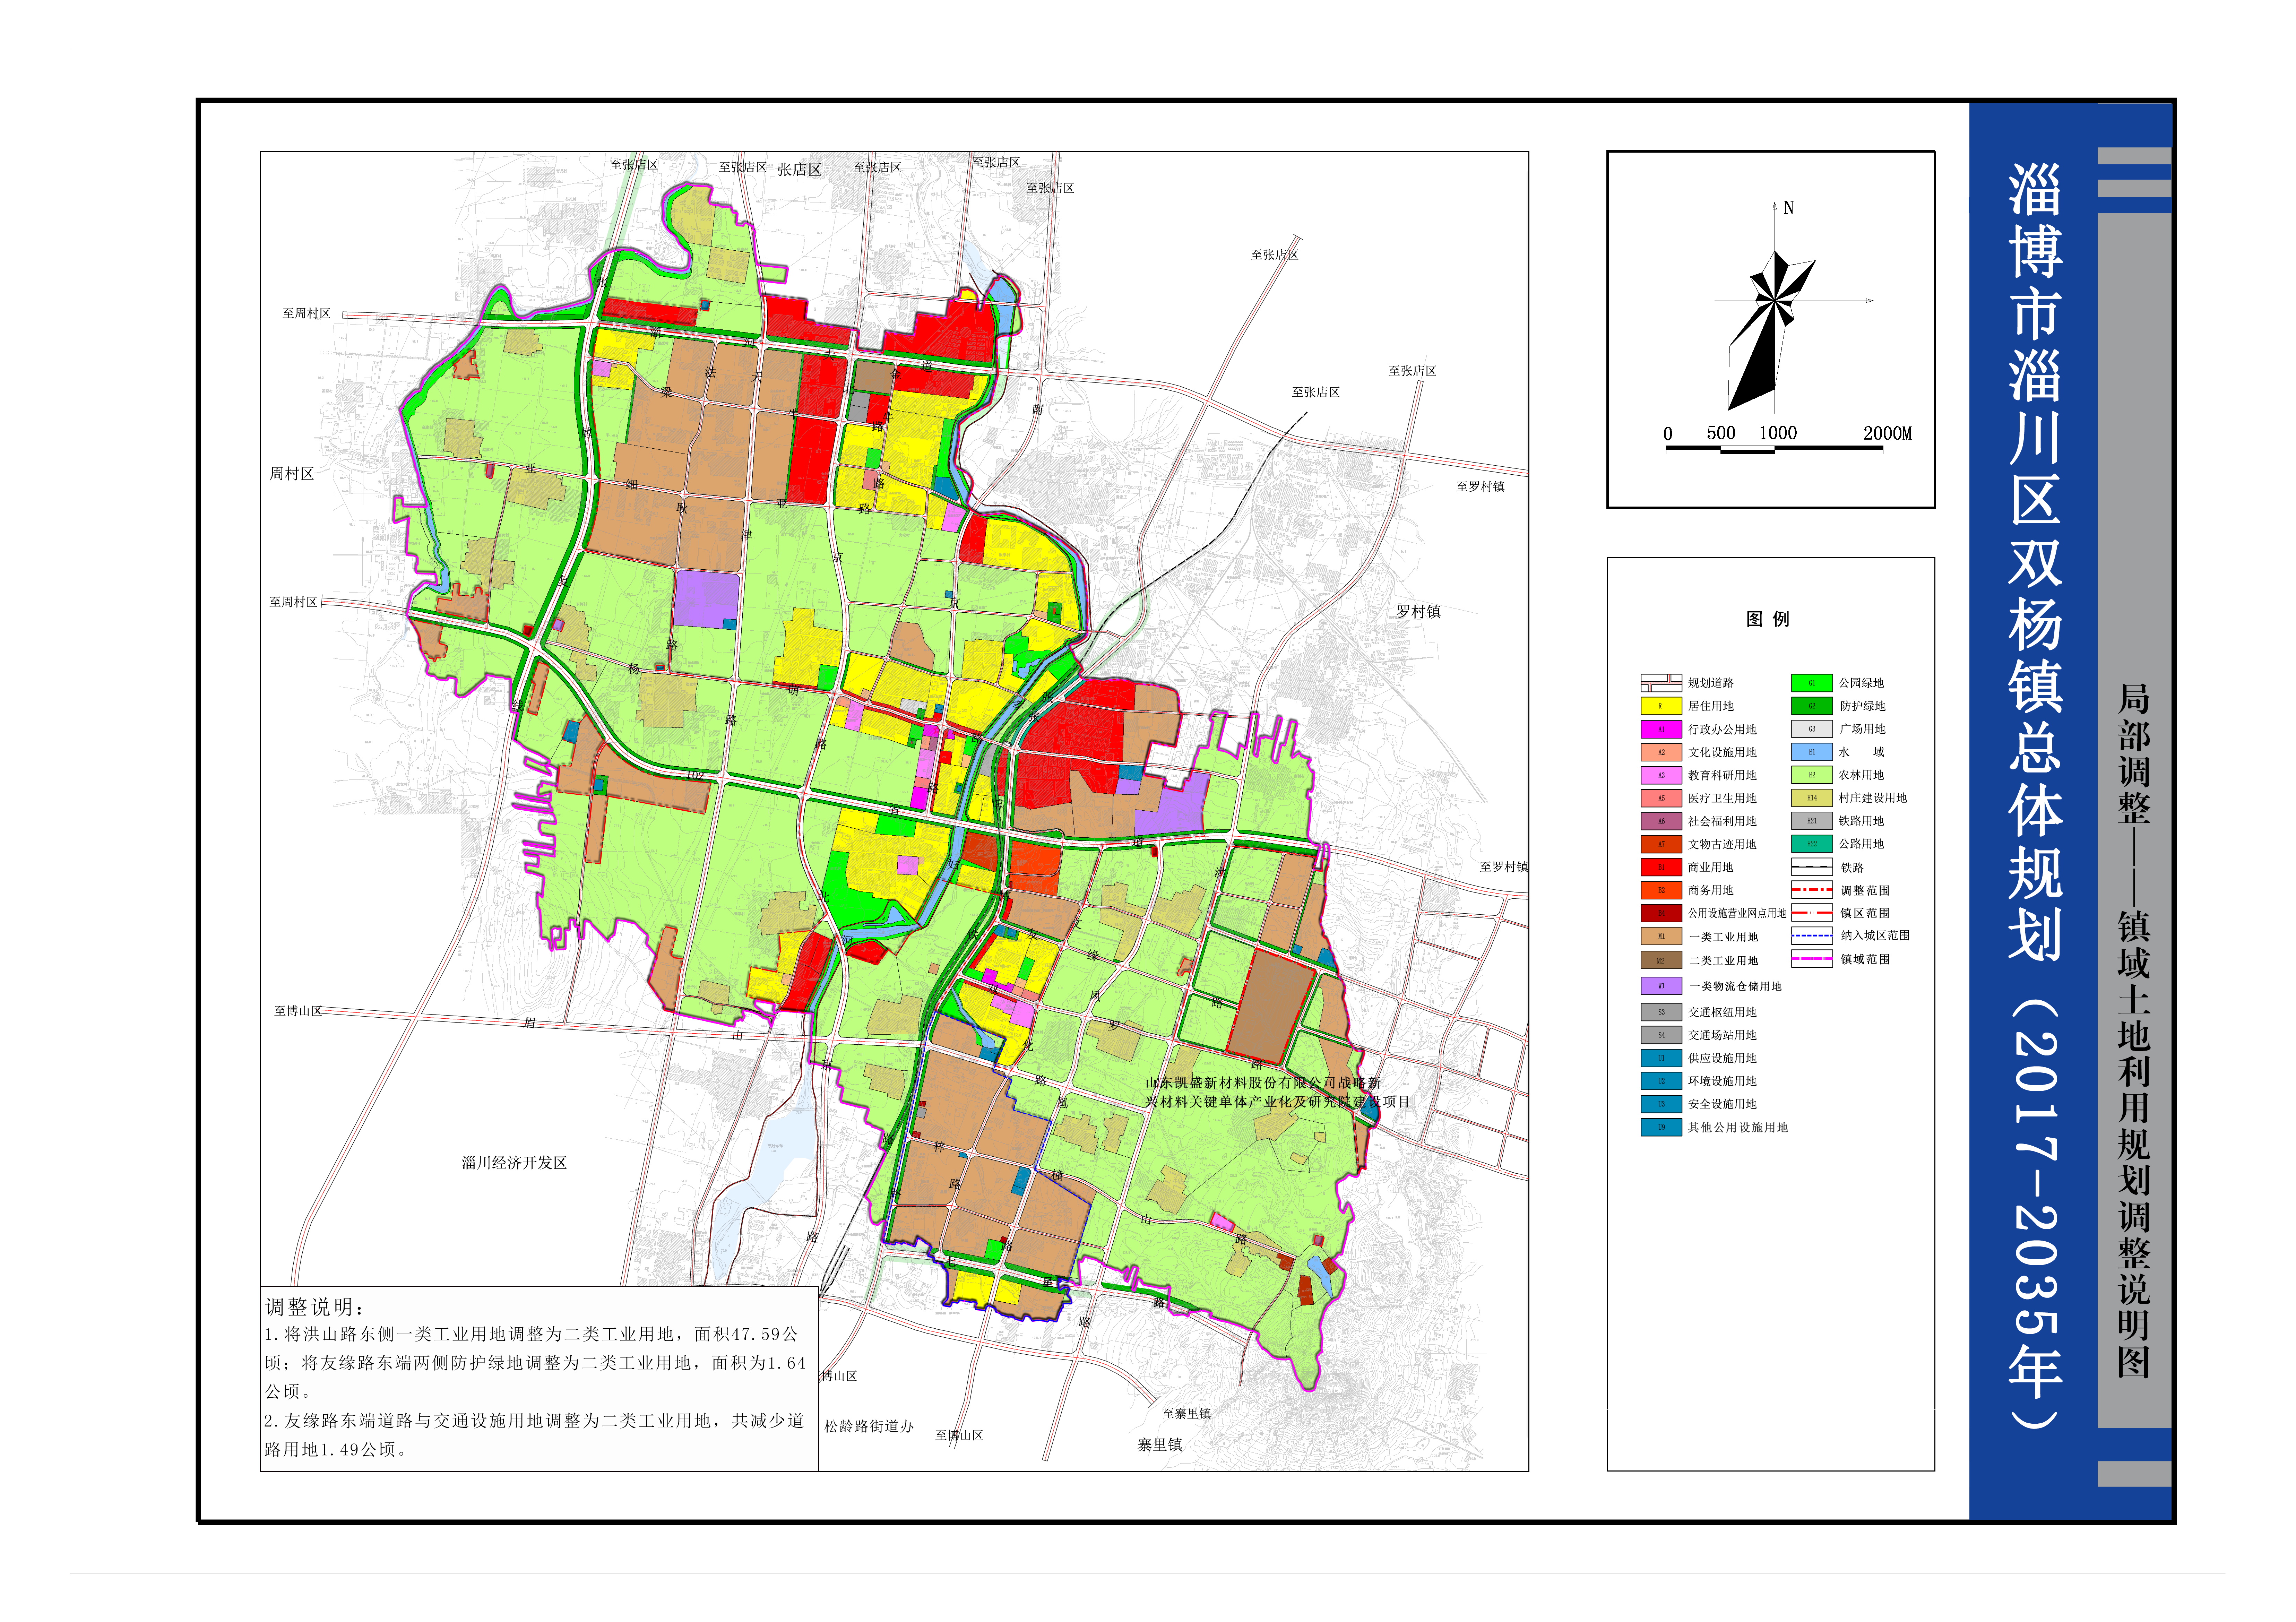Select the S4 交通场站用地 legend box
The width and height of the screenshot is (2296, 1622).
[x=1661, y=1035]
